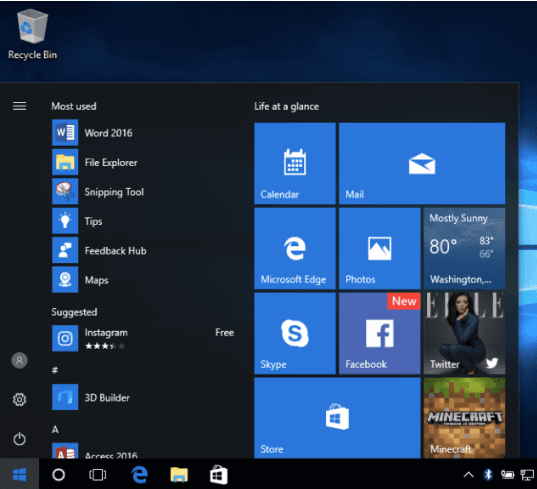
Task: Click the Free label for Instagram
Action: [224, 333]
